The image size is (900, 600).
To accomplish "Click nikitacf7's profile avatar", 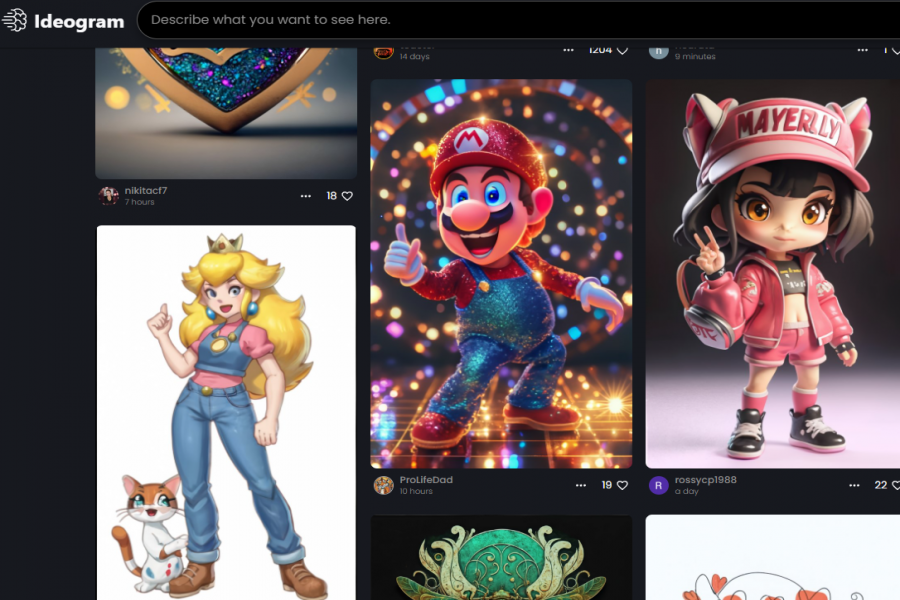I will 108,196.
